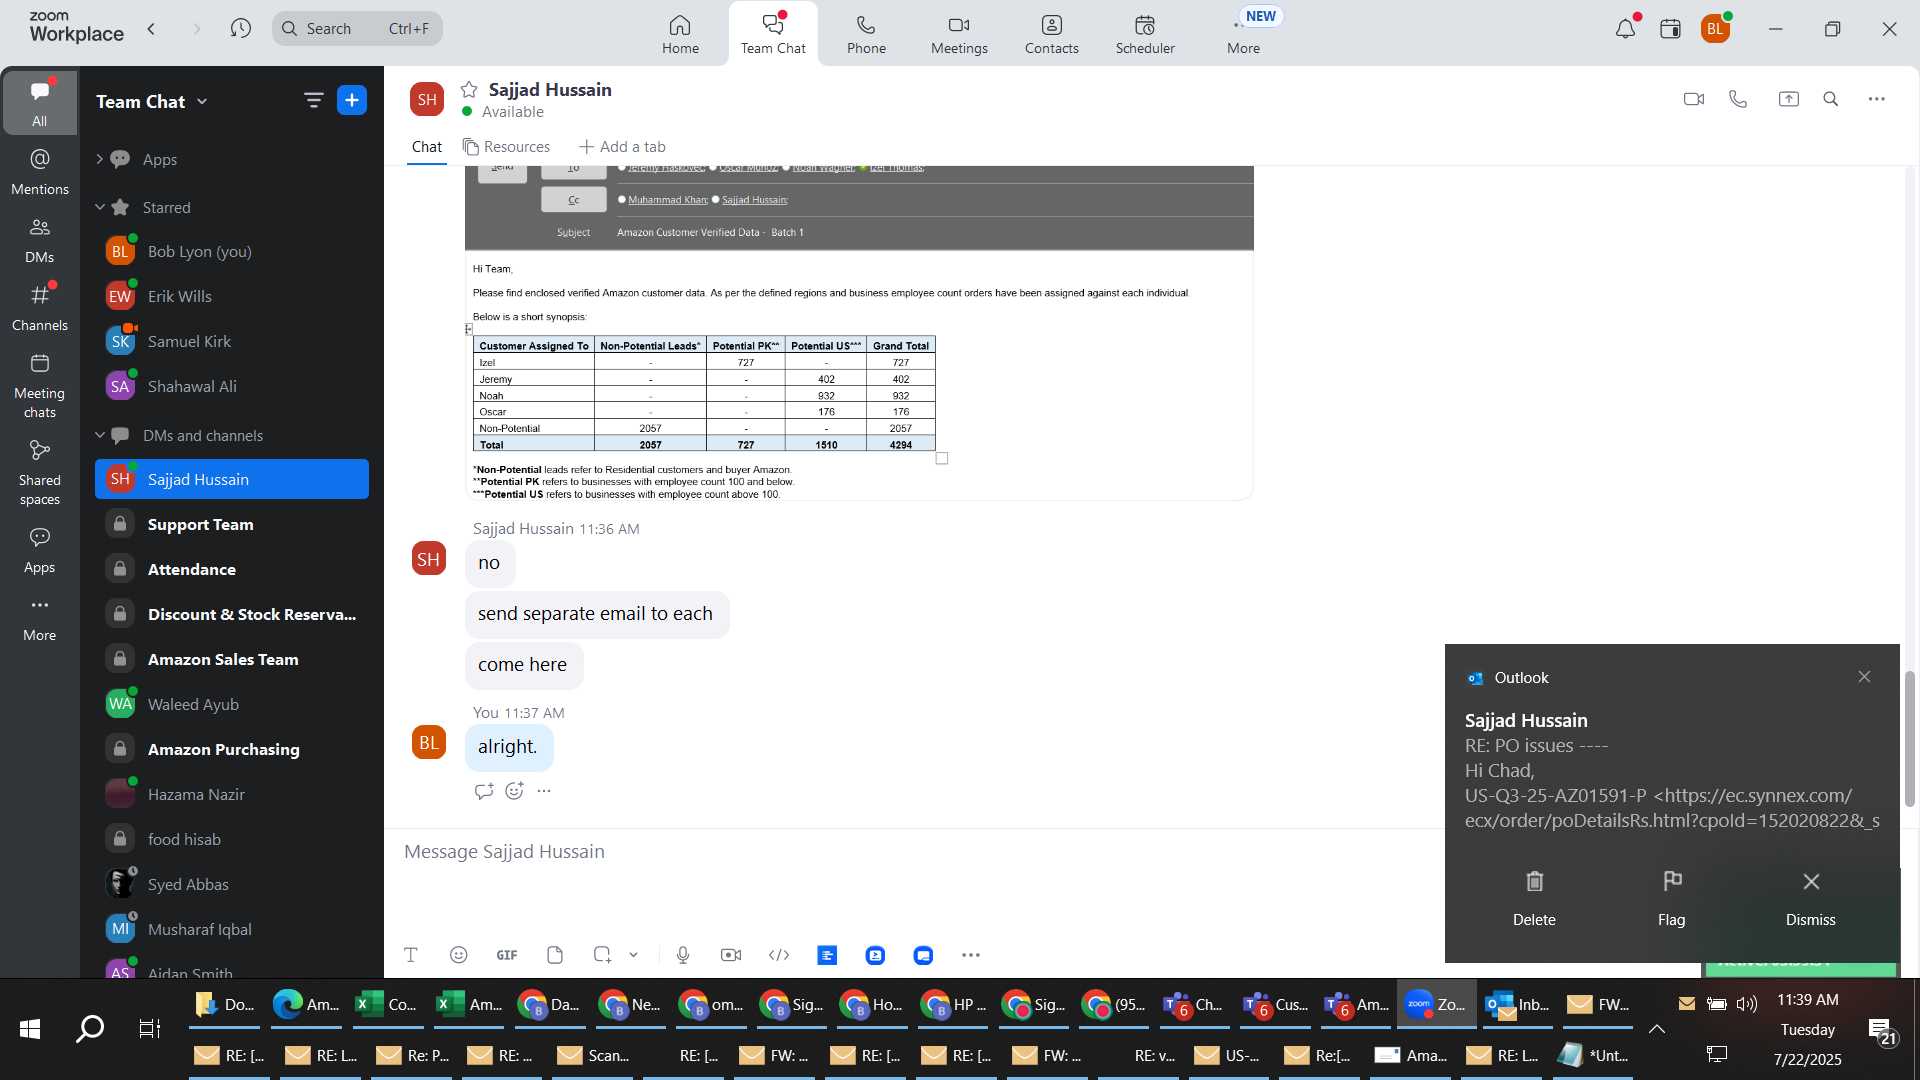The width and height of the screenshot is (1920, 1080).
Task: Reply in thread to 'alright.' message
Action: pos(484,791)
